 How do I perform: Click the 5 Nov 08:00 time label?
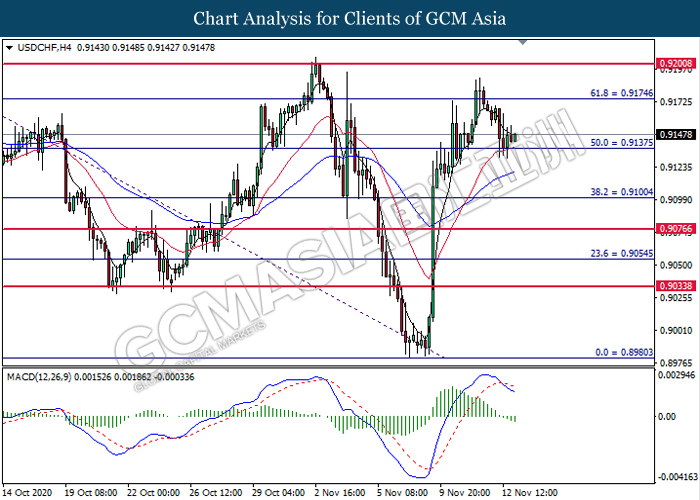[402, 493]
